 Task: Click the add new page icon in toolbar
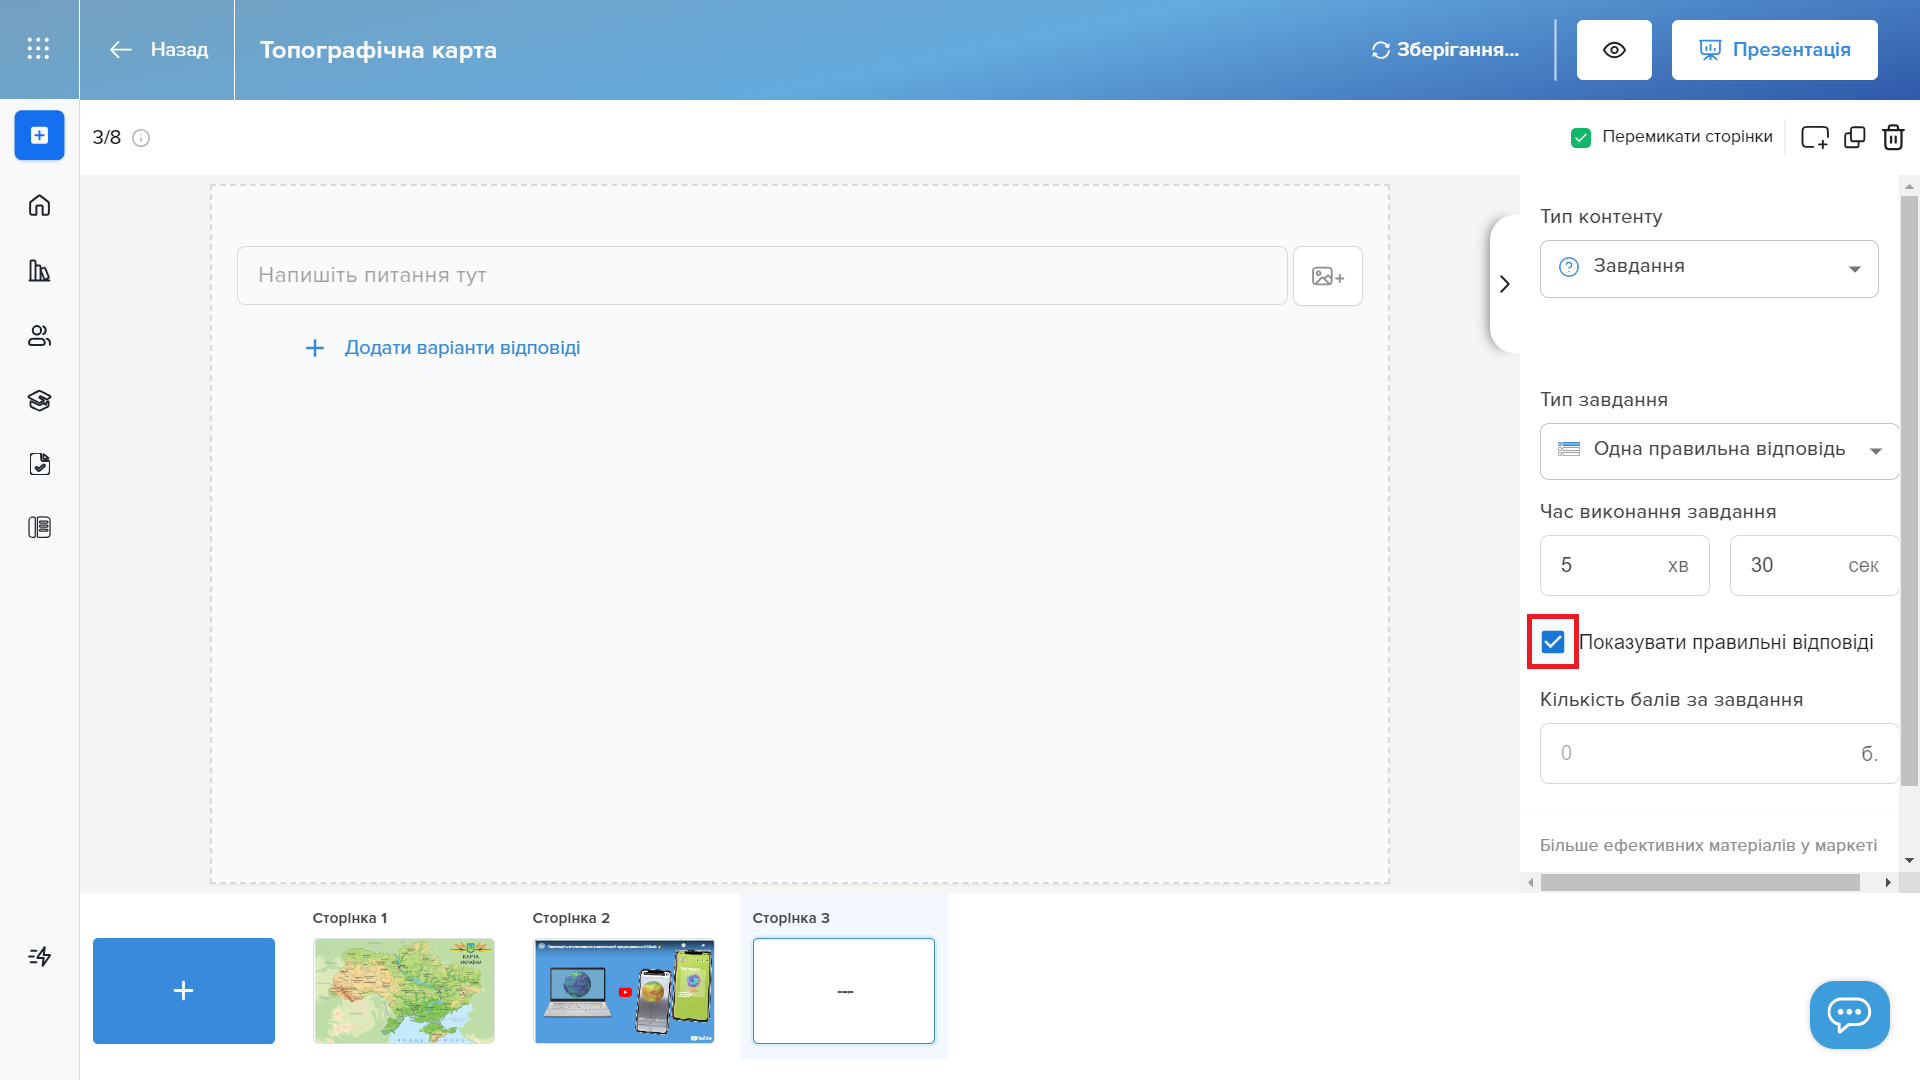[x=1814, y=137]
